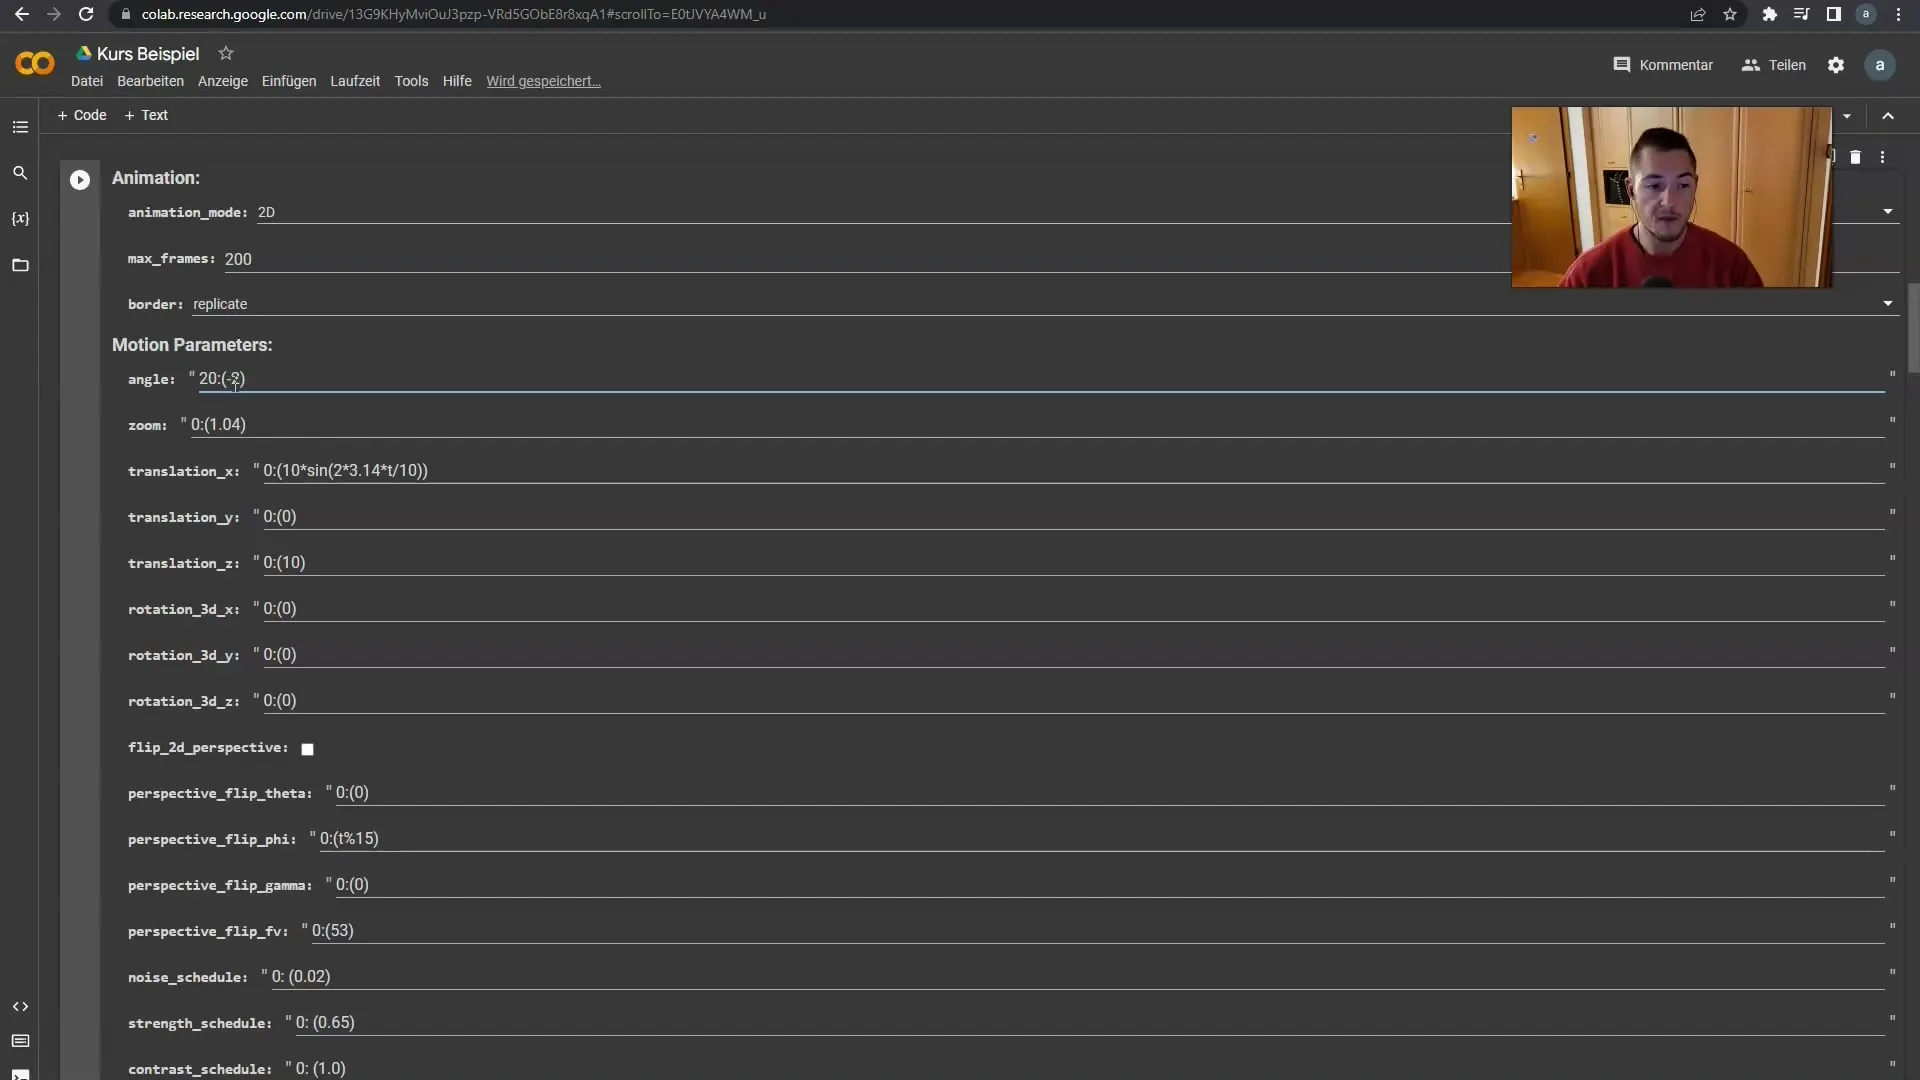This screenshot has width=1920, height=1080.
Task: Click the Settings gear icon
Action: coord(1836,63)
